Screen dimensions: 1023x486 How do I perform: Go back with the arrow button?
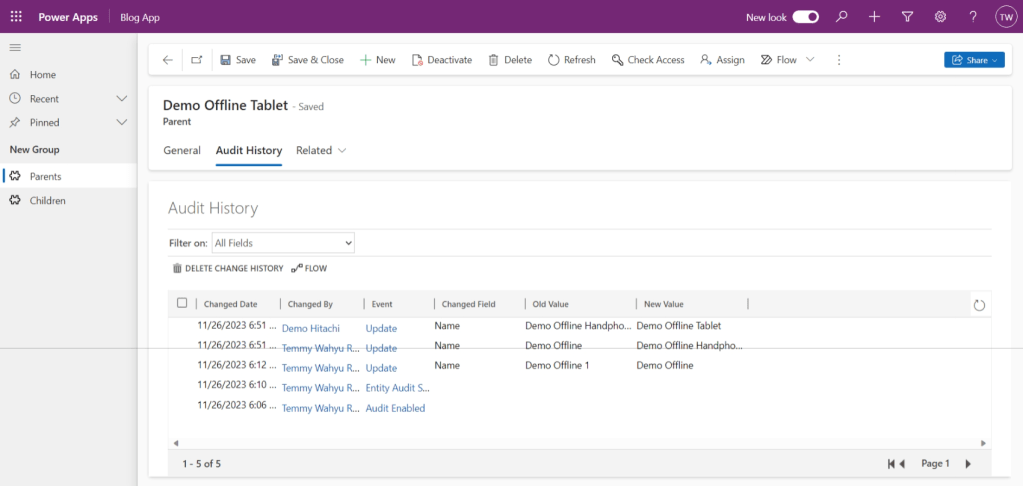tap(168, 60)
